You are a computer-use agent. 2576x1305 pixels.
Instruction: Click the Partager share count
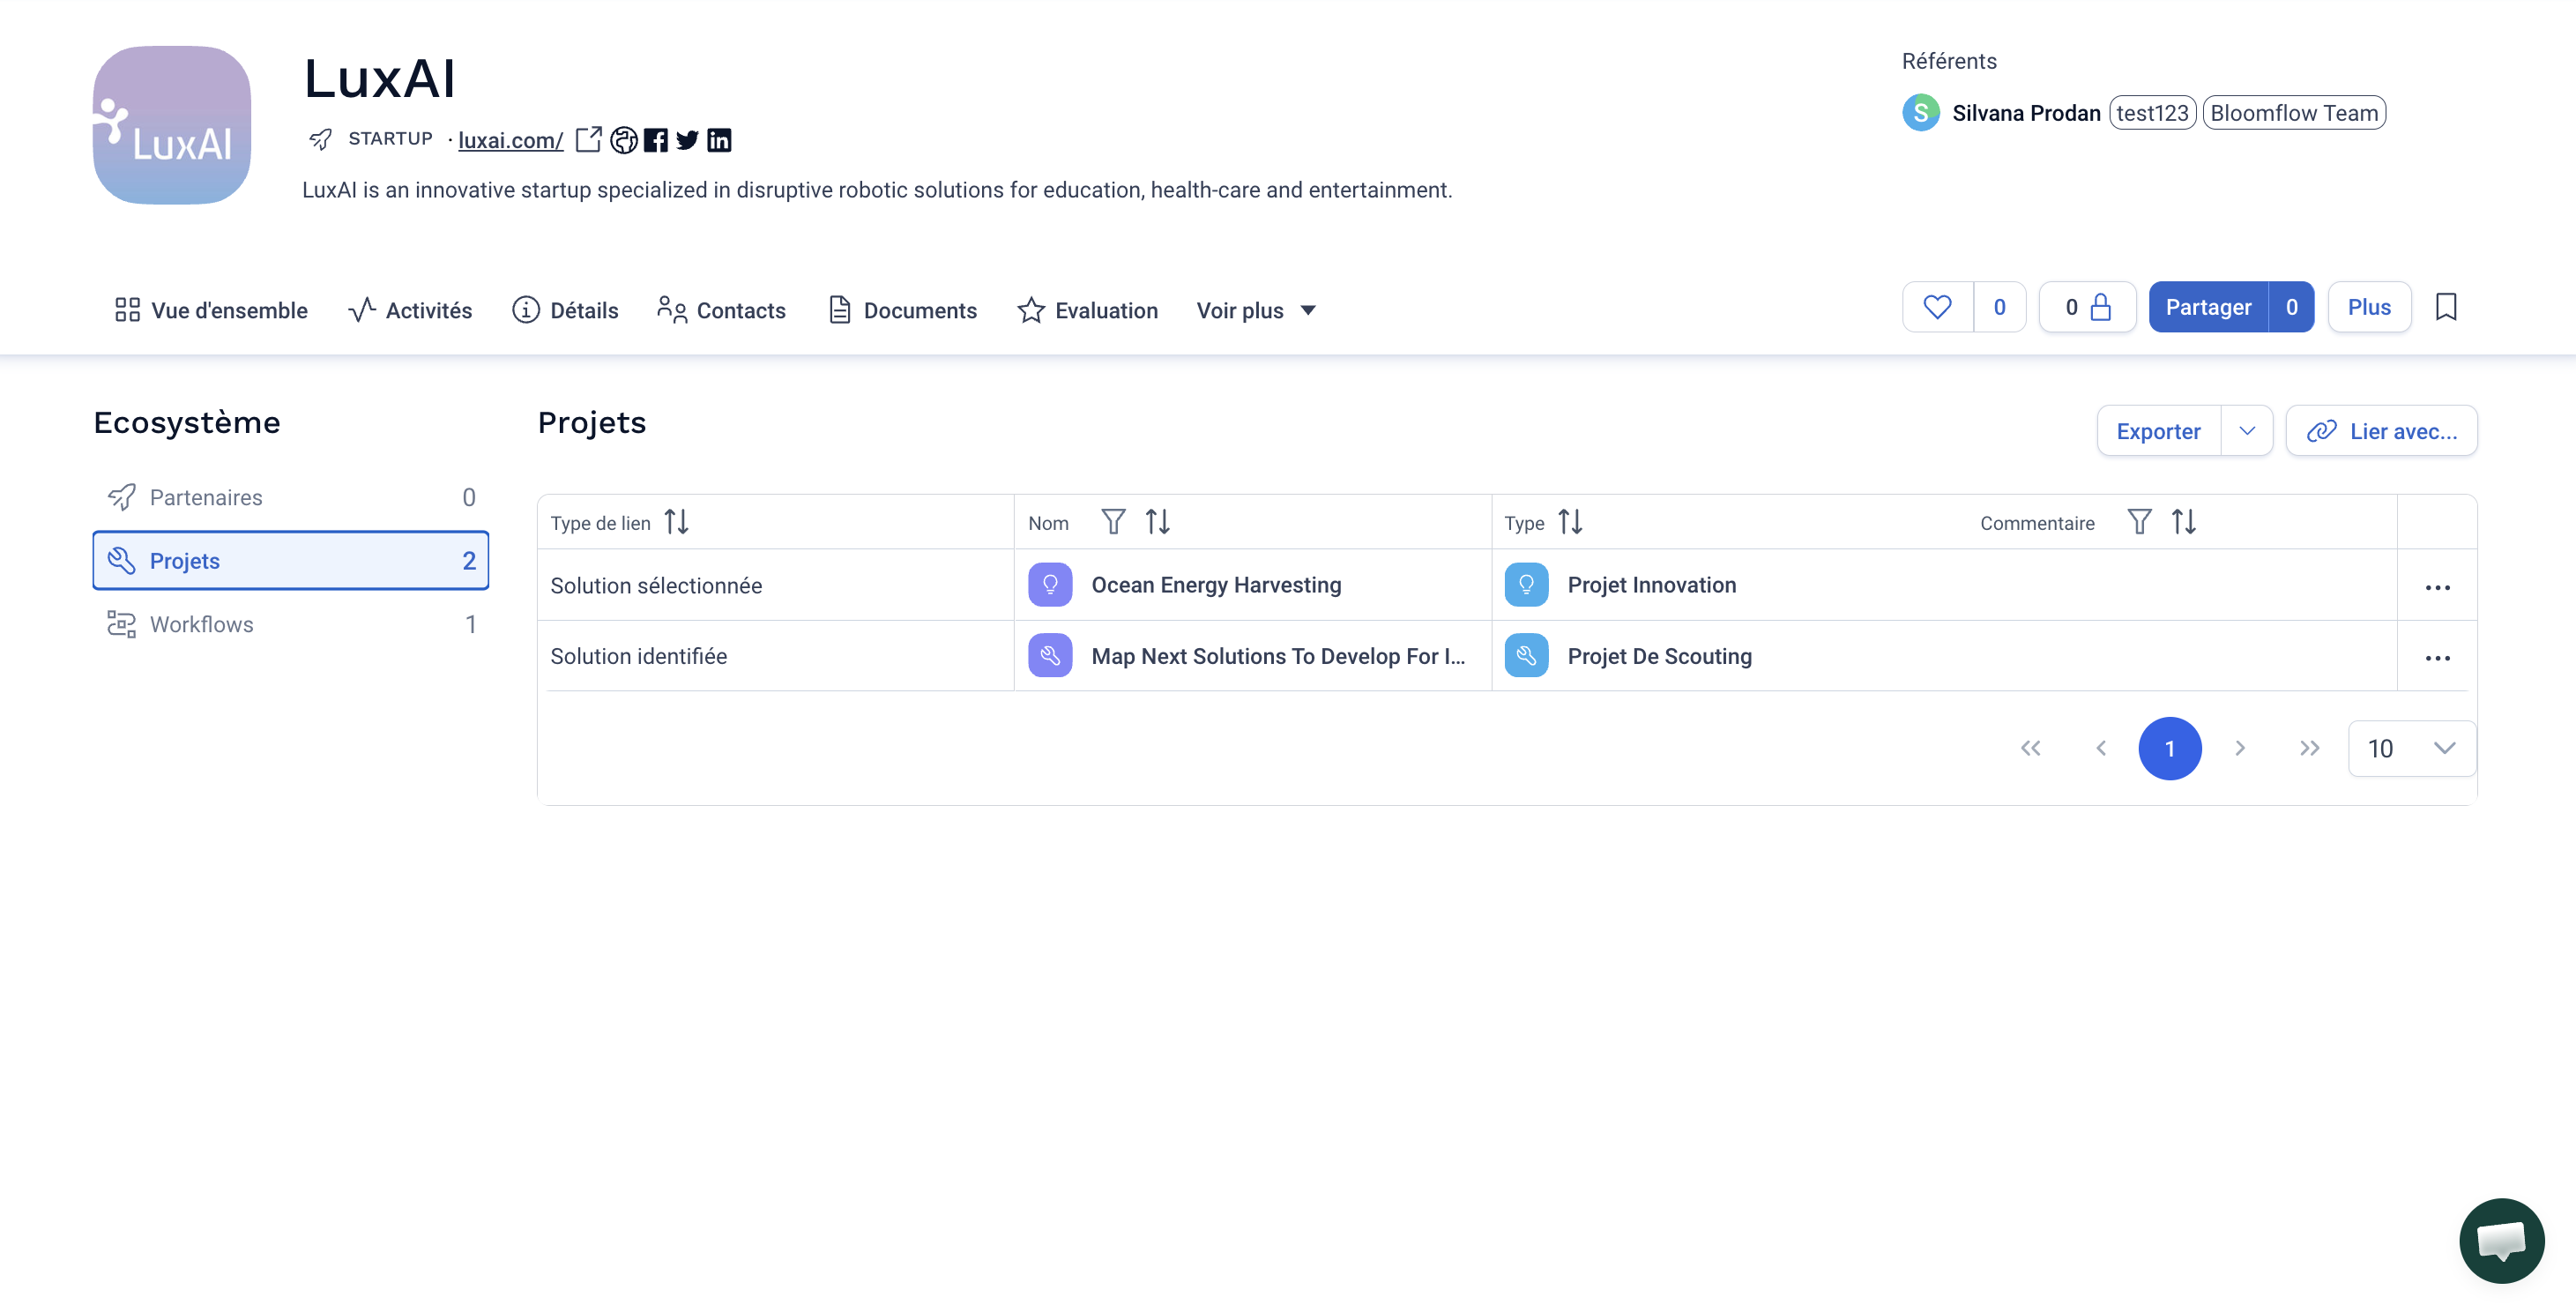point(2292,307)
